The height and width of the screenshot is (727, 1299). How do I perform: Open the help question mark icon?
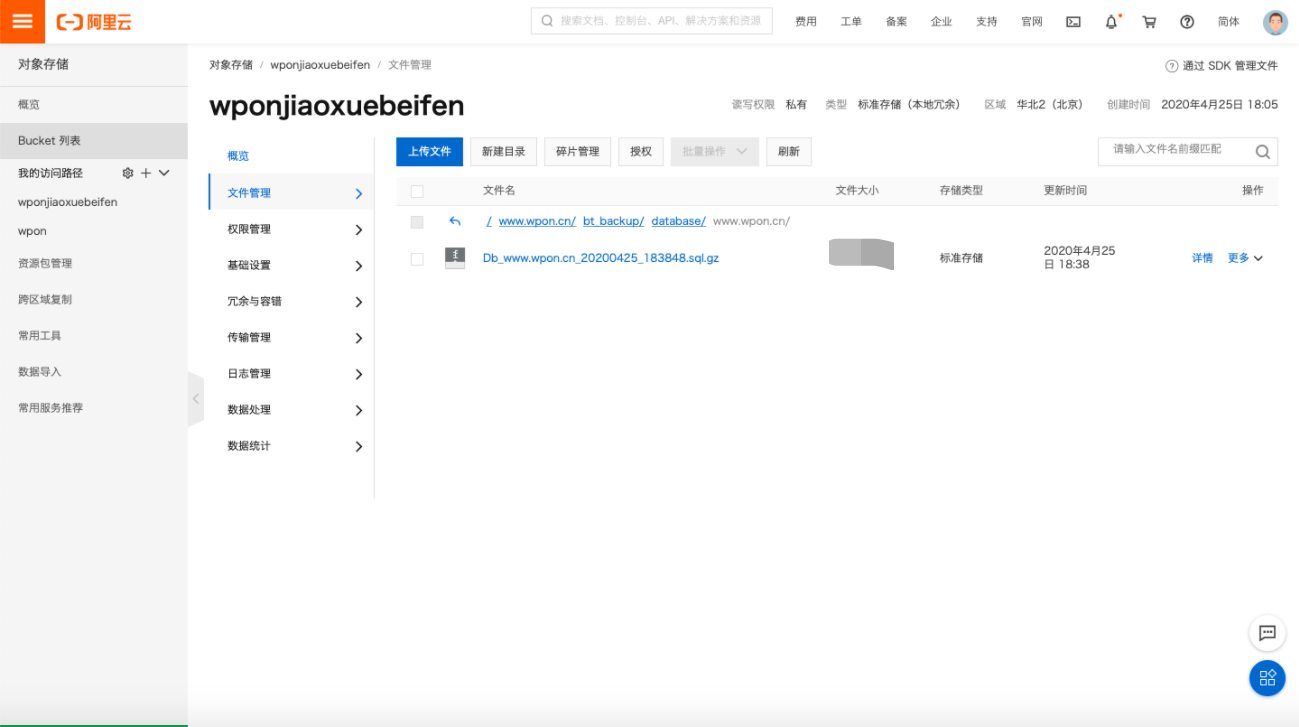(x=1187, y=22)
